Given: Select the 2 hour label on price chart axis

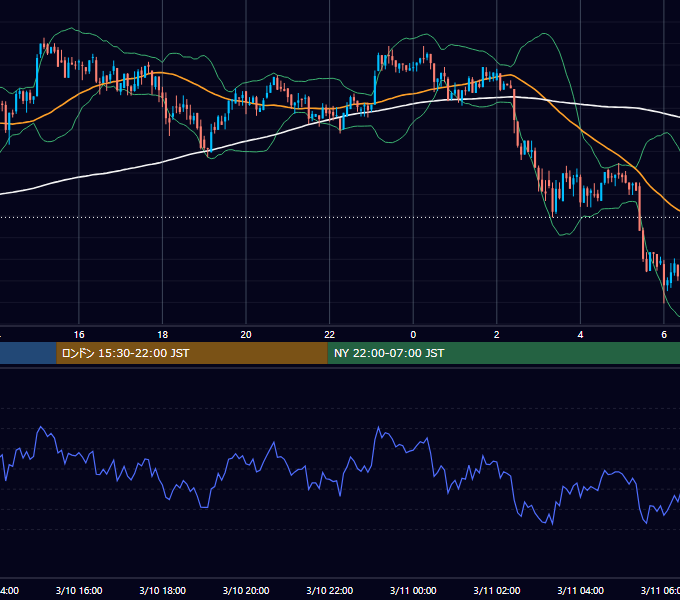Looking at the screenshot, I should pyautogui.click(x=497, y=335).
